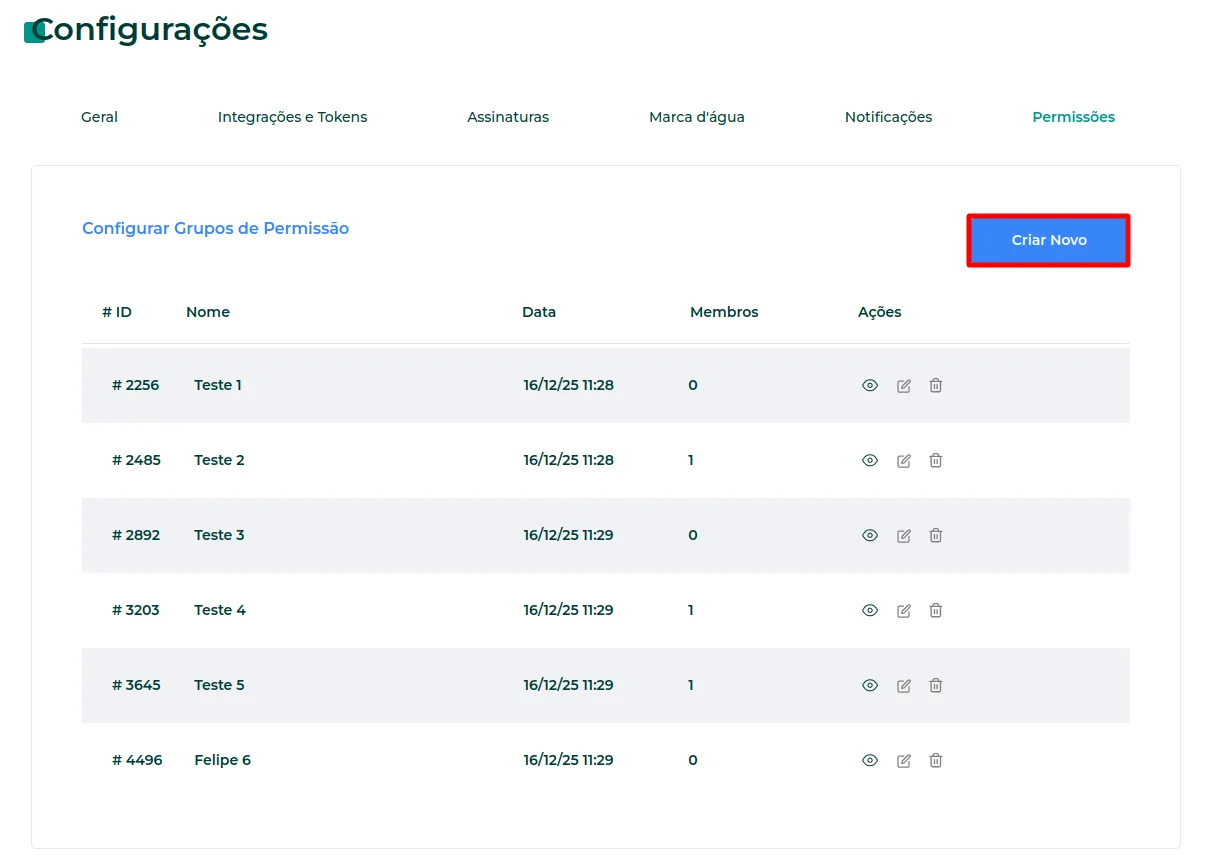Click the edit icon for Teste 4
Image resolution: width=1206 pixels, height=863 pixels.
click(x=904, y=610)
